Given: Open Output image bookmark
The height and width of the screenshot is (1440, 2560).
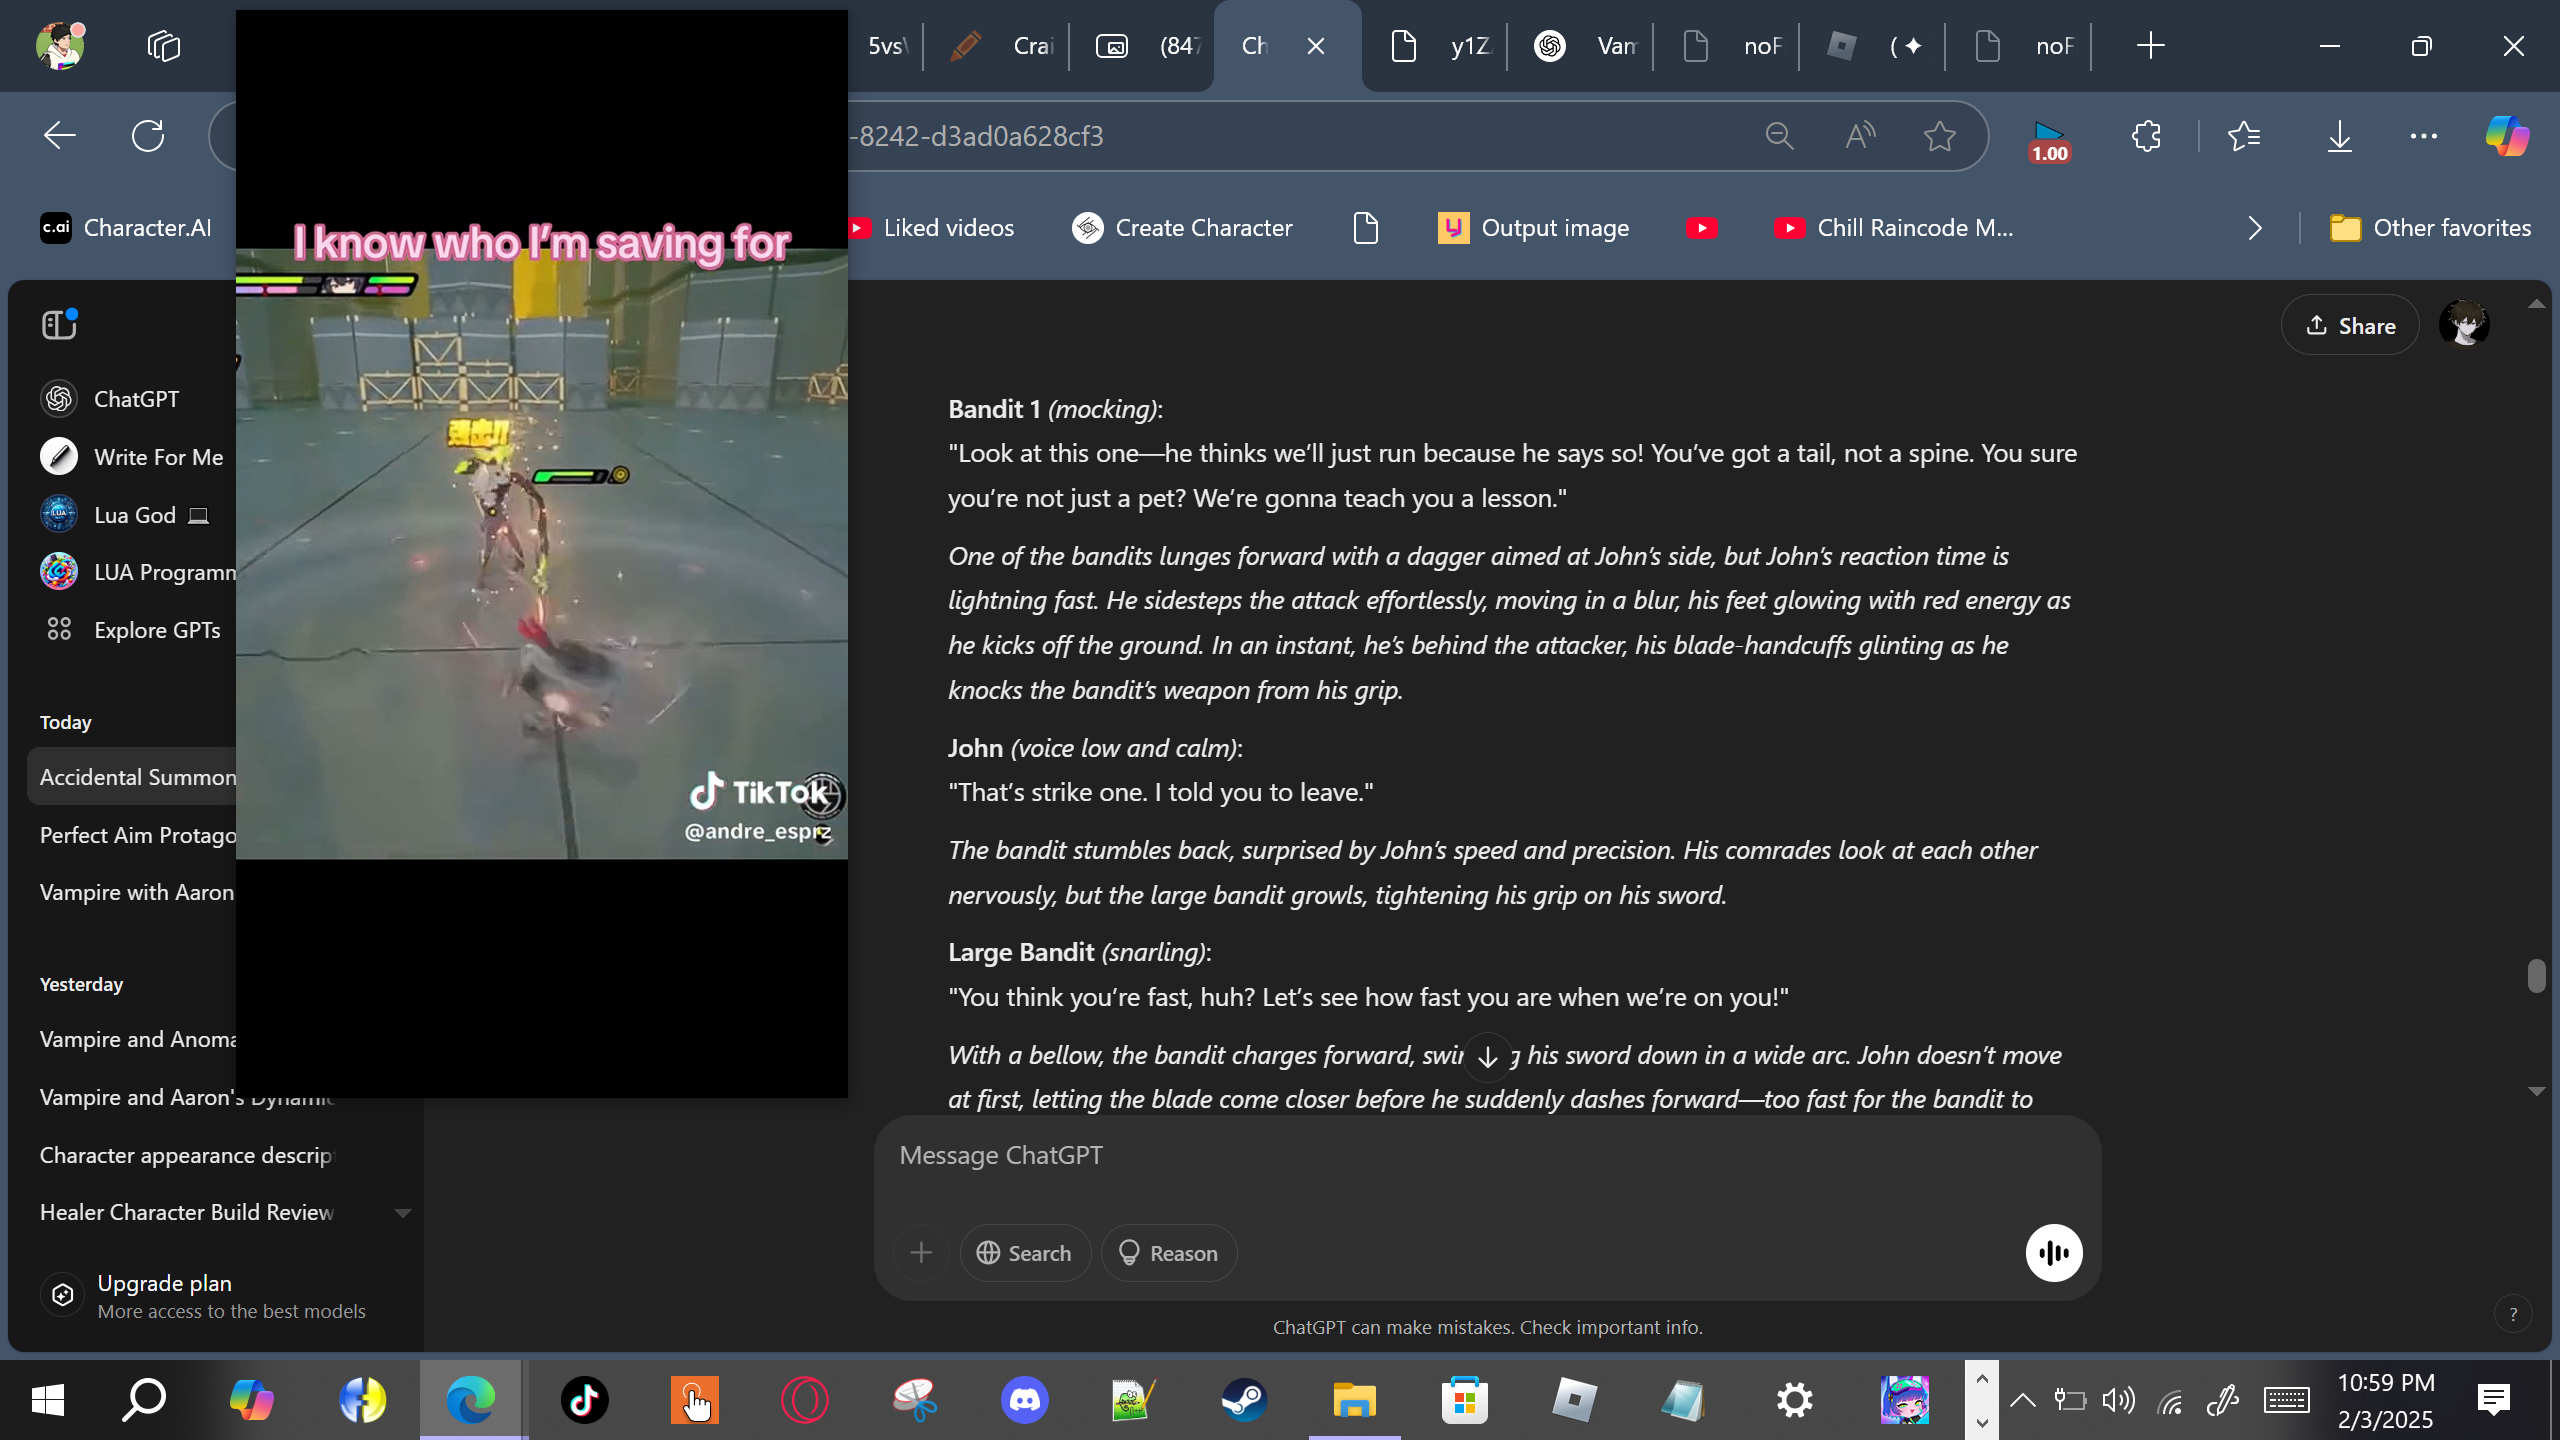Looking at the screenshot, I should 1533,228.
